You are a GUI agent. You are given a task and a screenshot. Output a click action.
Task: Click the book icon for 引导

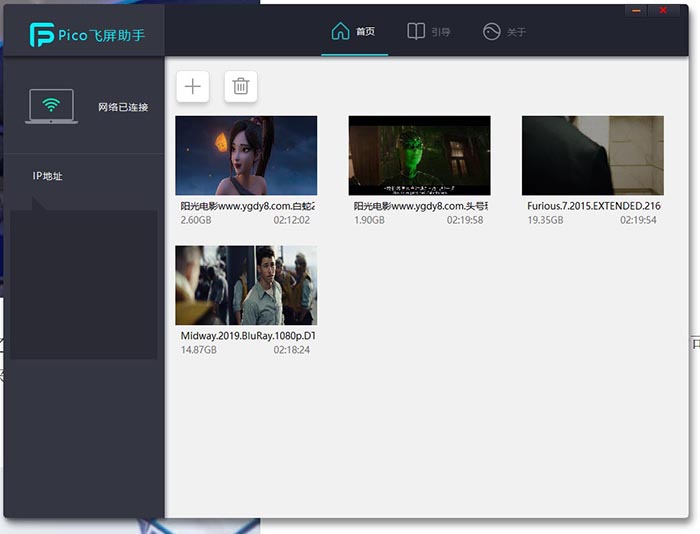[416, 31]
